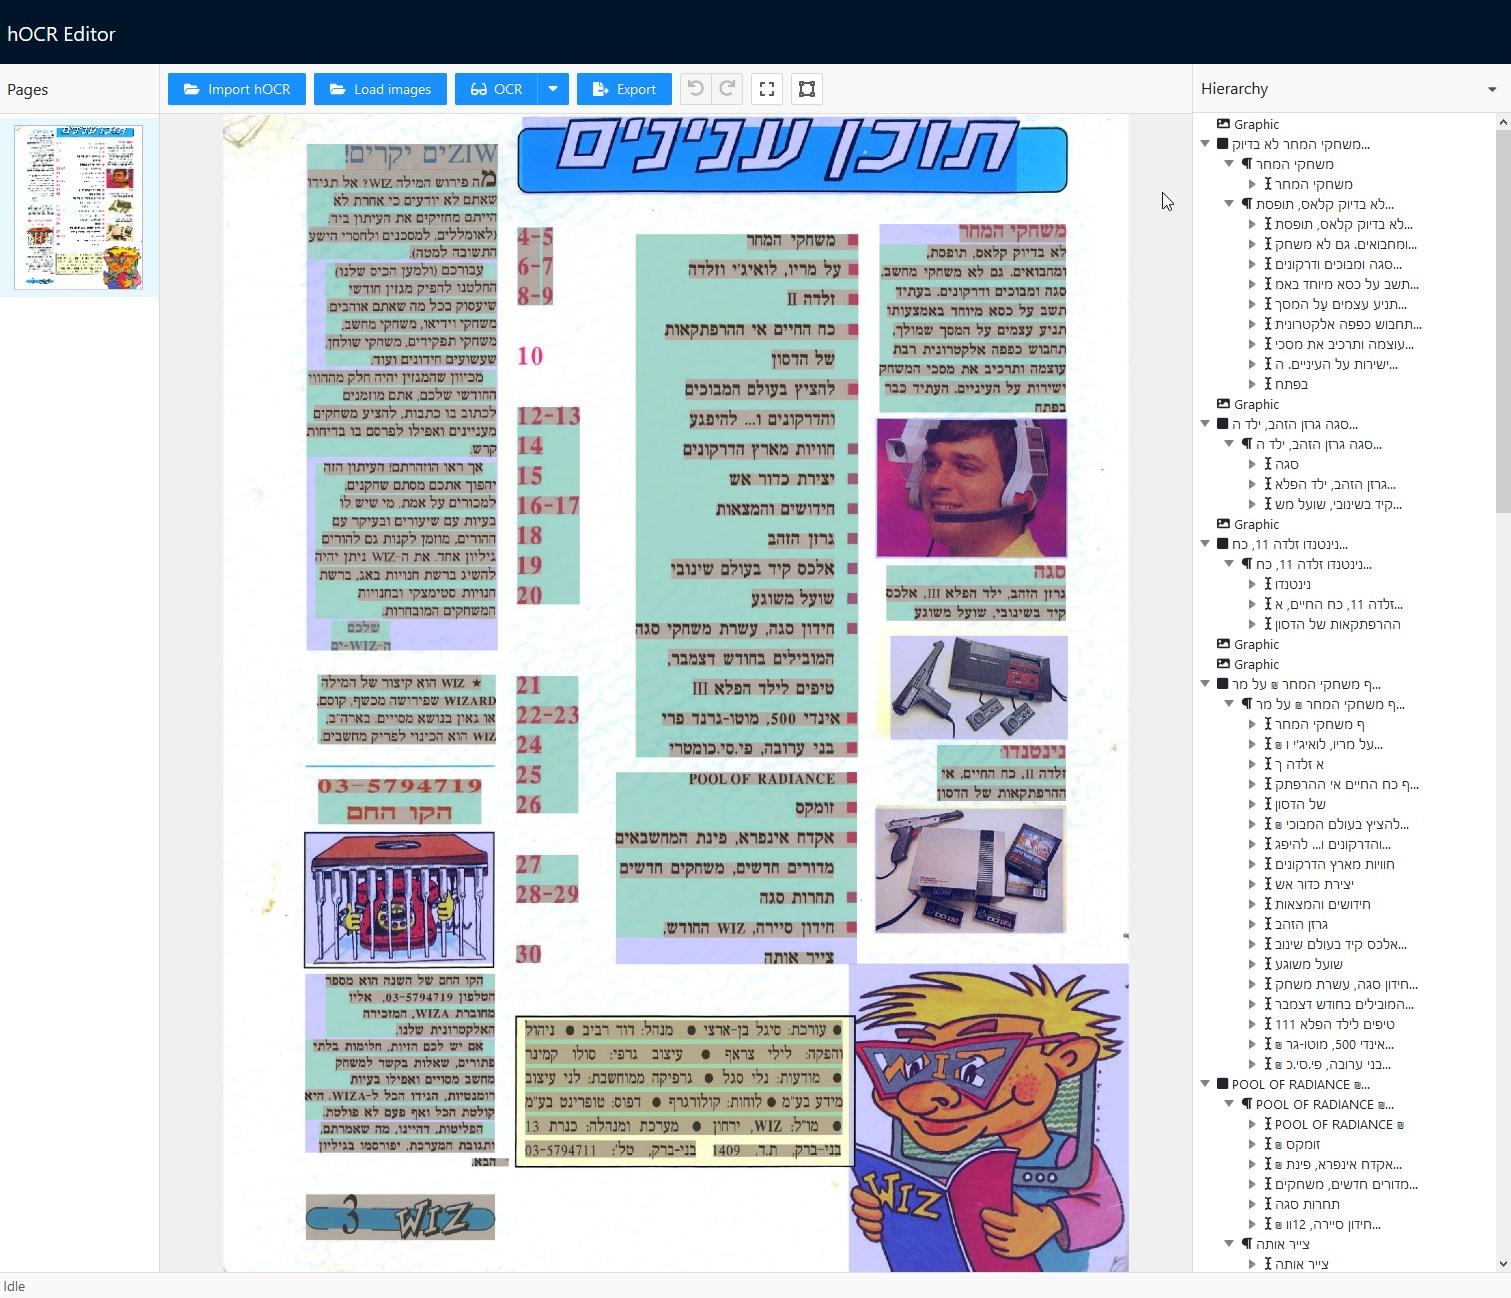This screenshot has height=1298, width=1511.
Task: Click the paragraph icon of POOL OF RADIANCE paragraph
Action: 1247,1104
